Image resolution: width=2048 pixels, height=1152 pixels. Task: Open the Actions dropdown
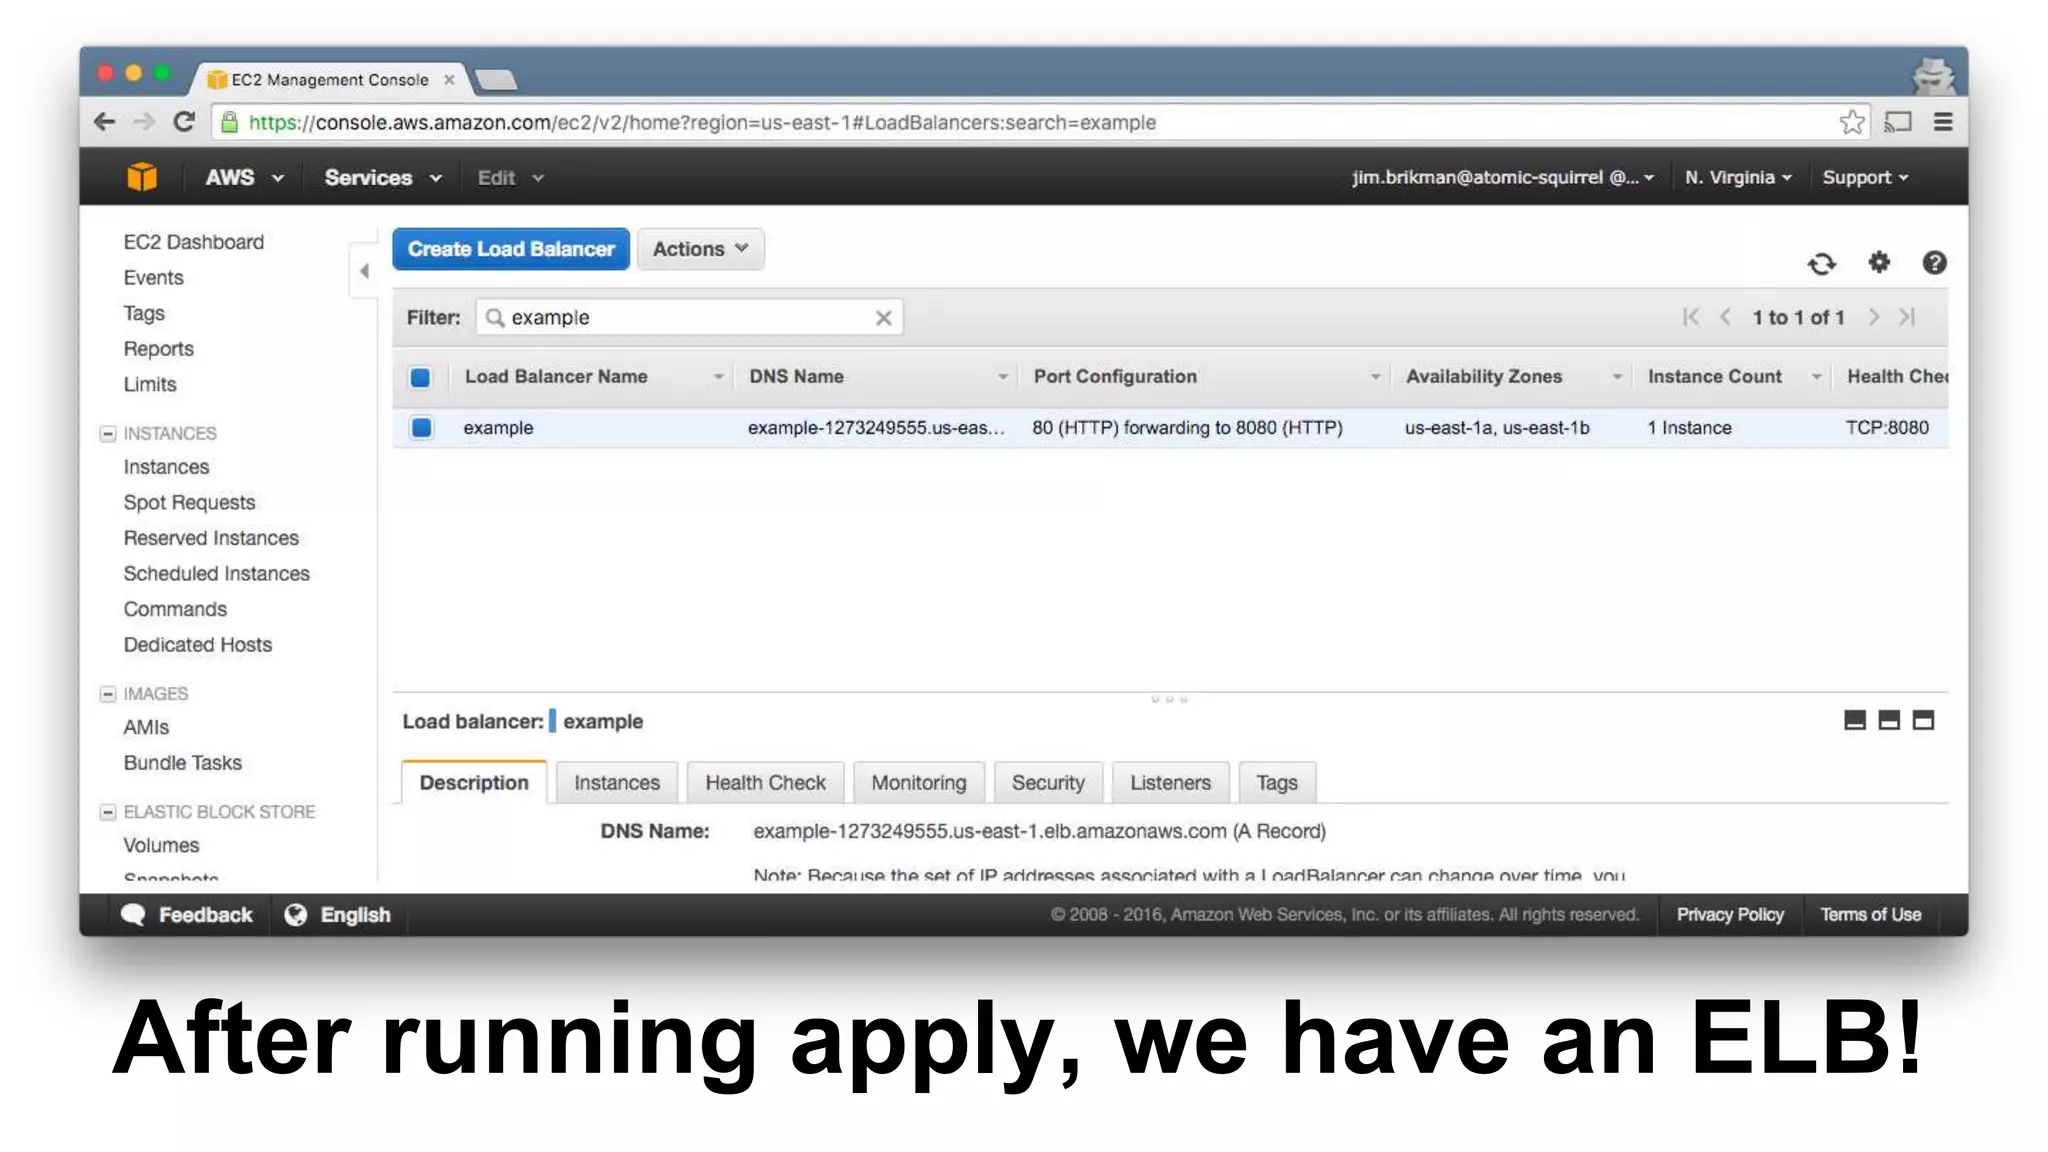[x=700, y=249]
